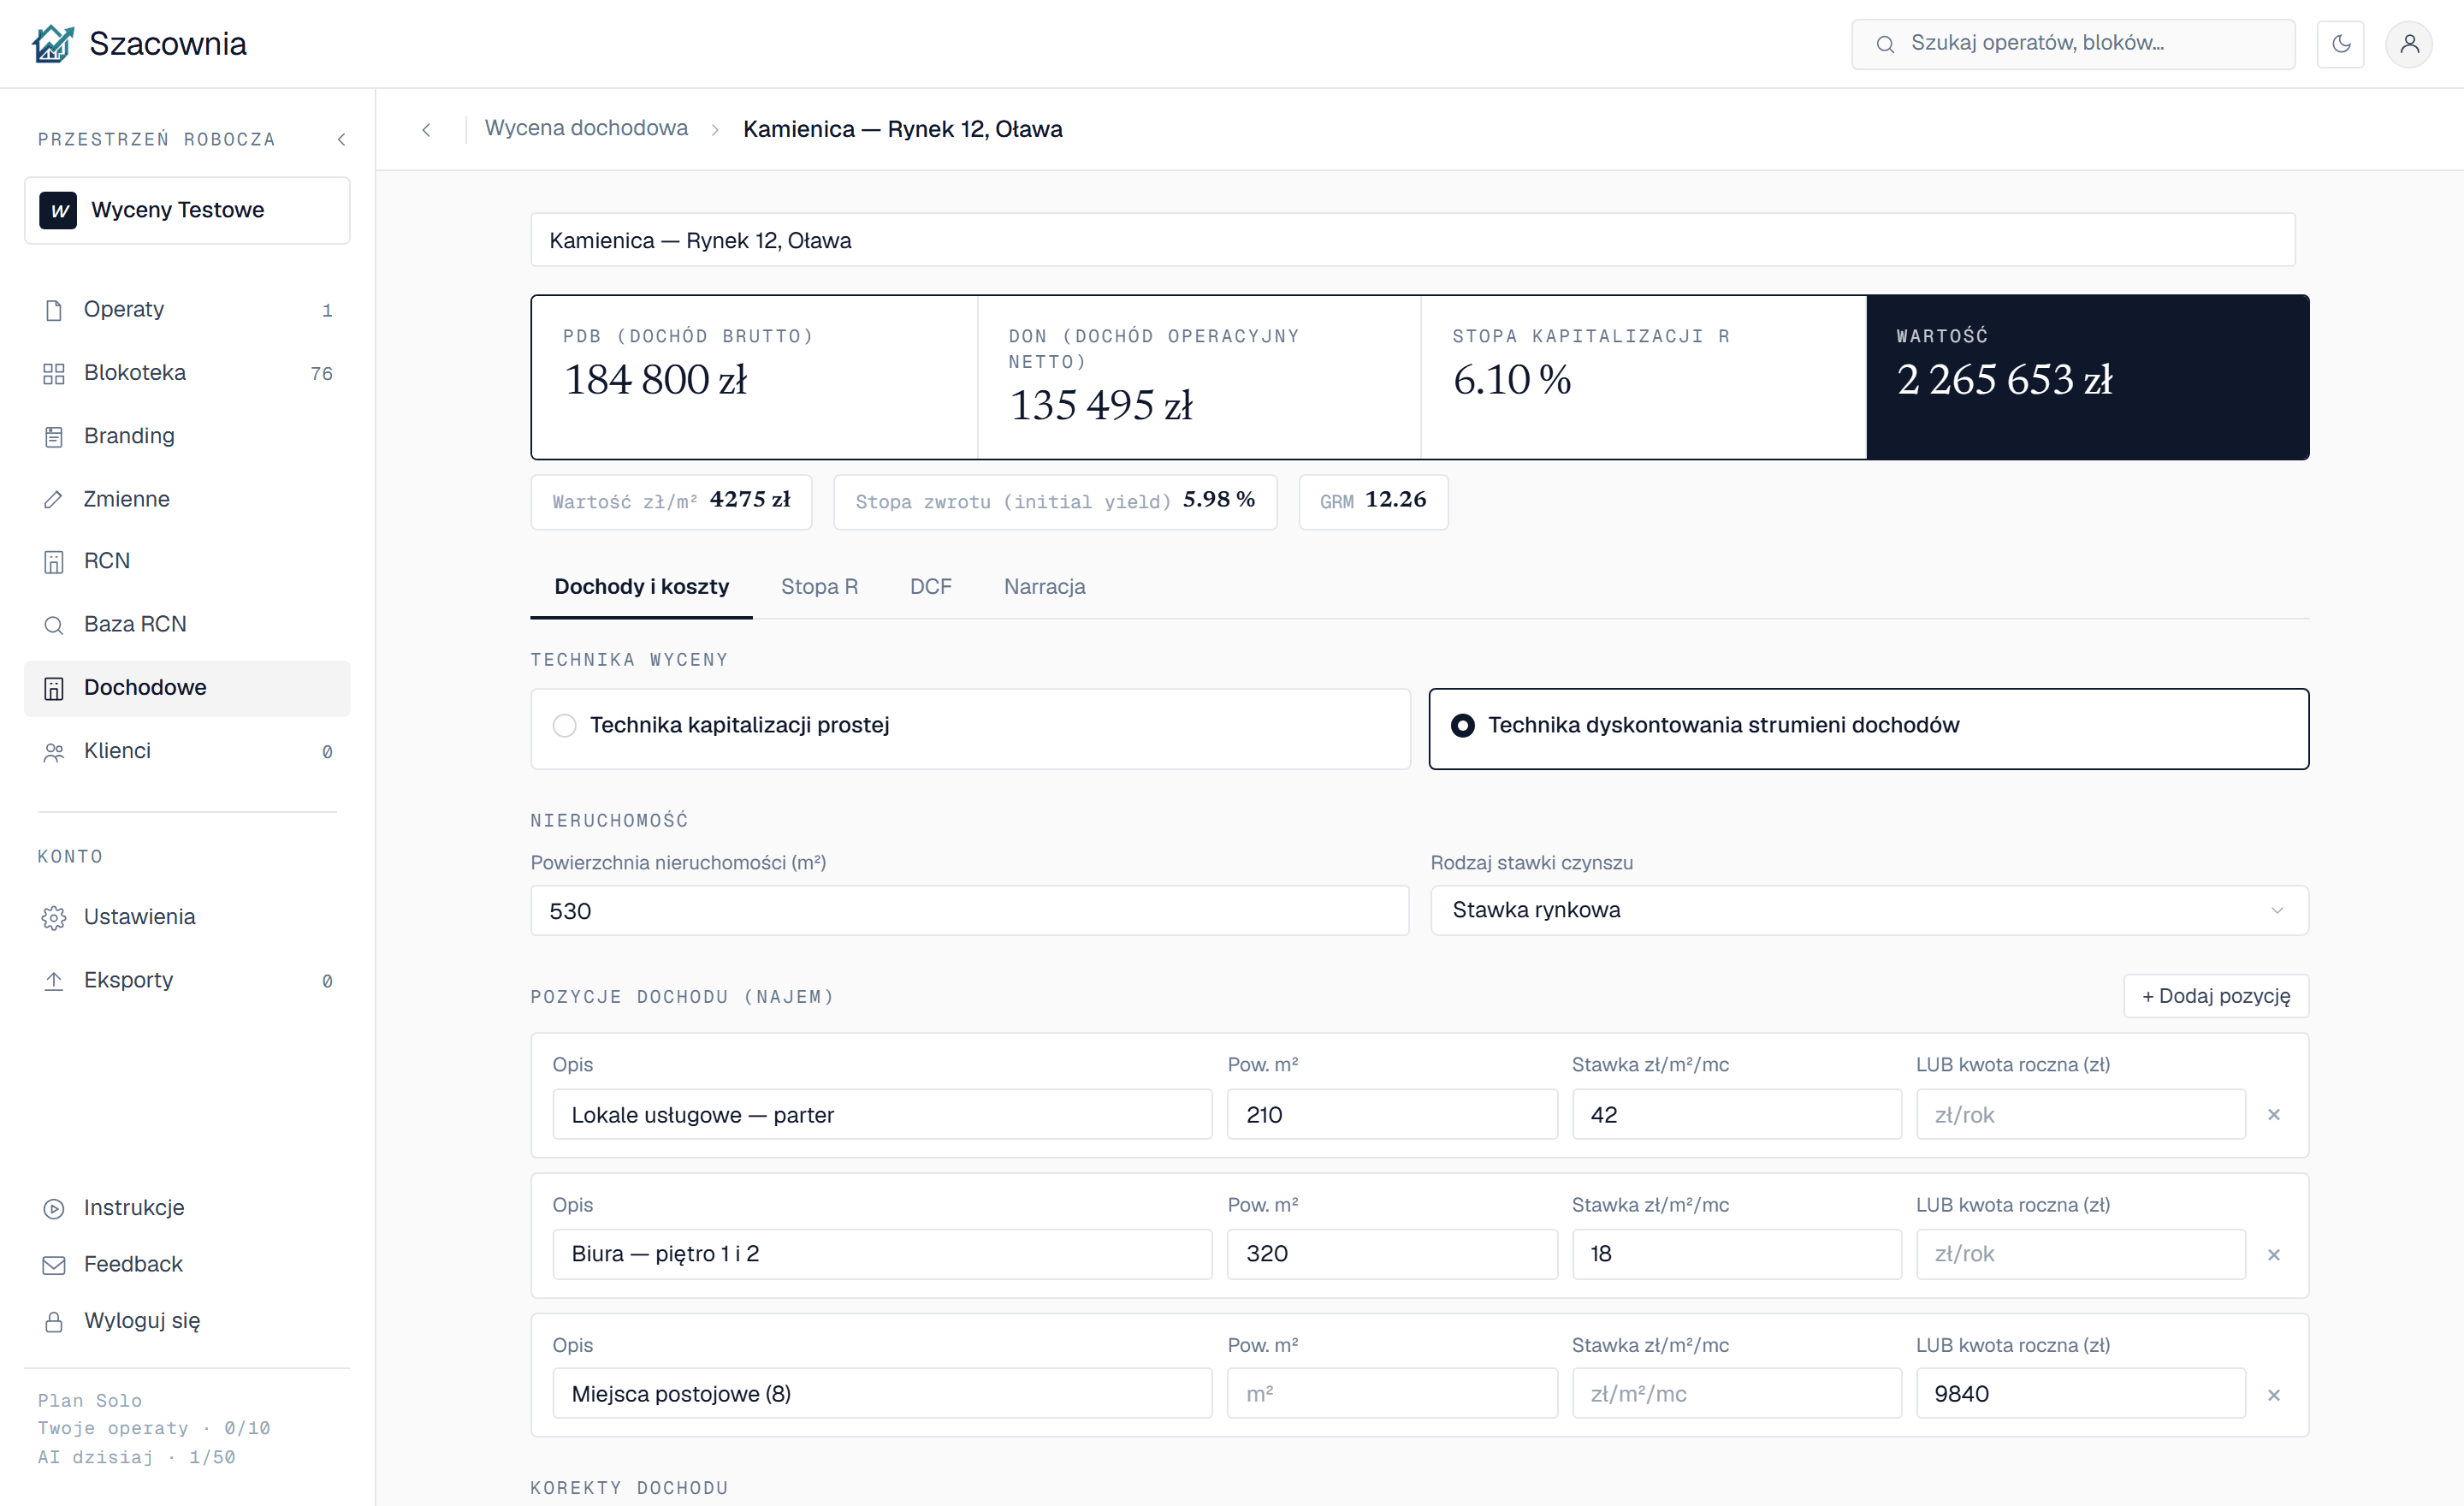Remove the Biura — piętro 1 i 2 row
2464x1506 pixels.
[2273, 1254]
